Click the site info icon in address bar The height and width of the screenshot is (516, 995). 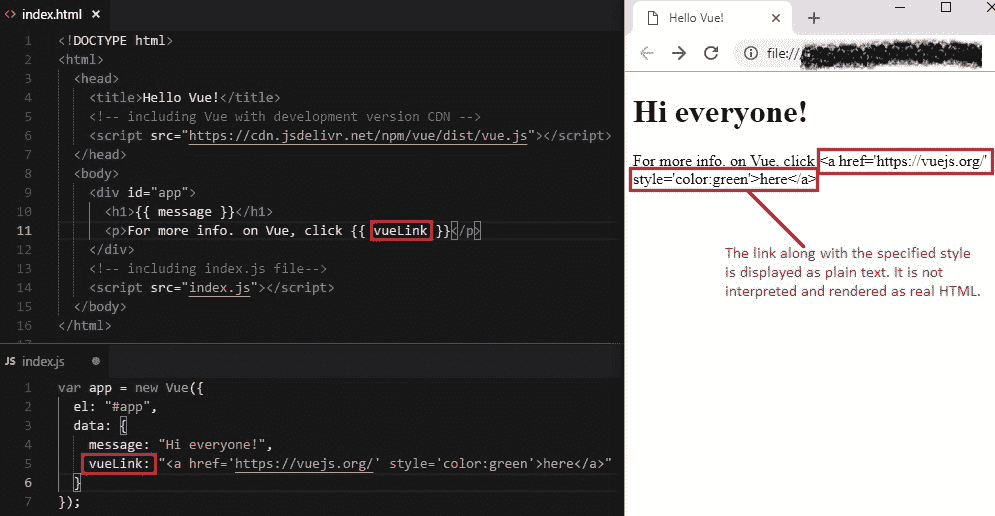click(x=751, y=53)
